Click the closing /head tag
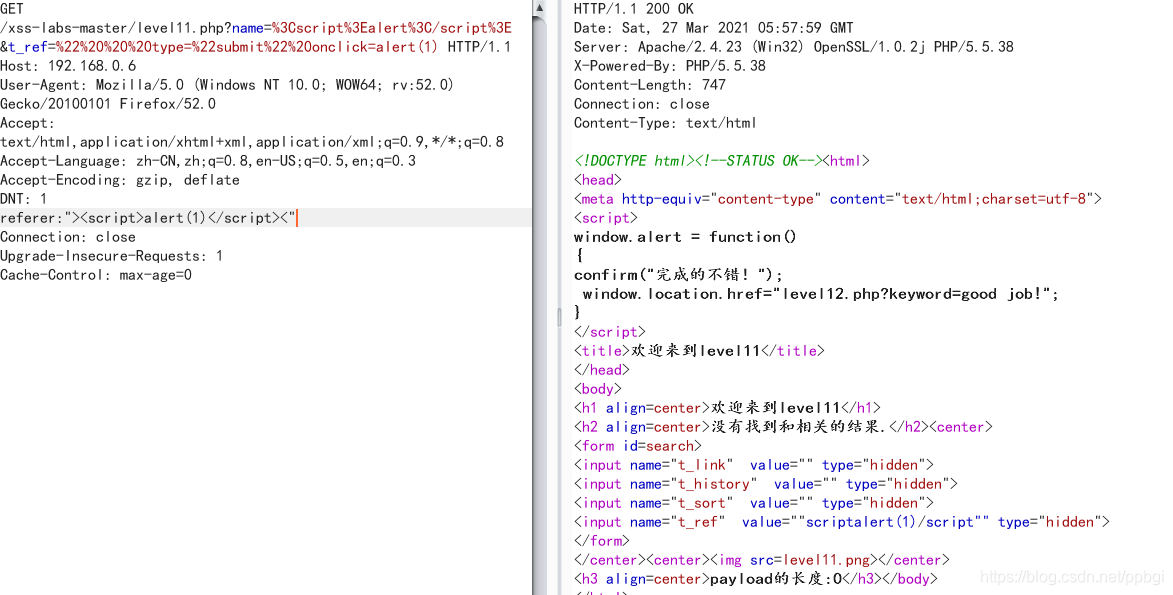 tap(601, 370)
